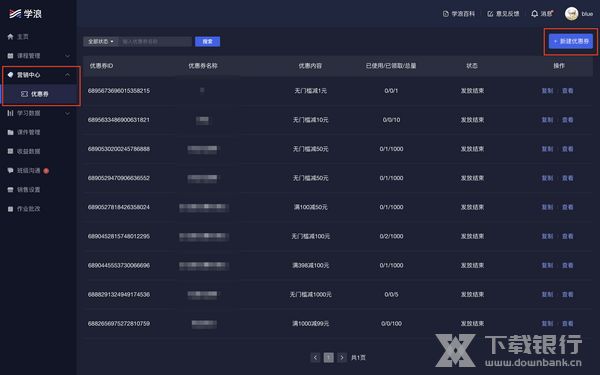Click 查看 for coupon ID ending 786888
The height and width of the screenshot is (375, 600).
click(x=567, y=149)
